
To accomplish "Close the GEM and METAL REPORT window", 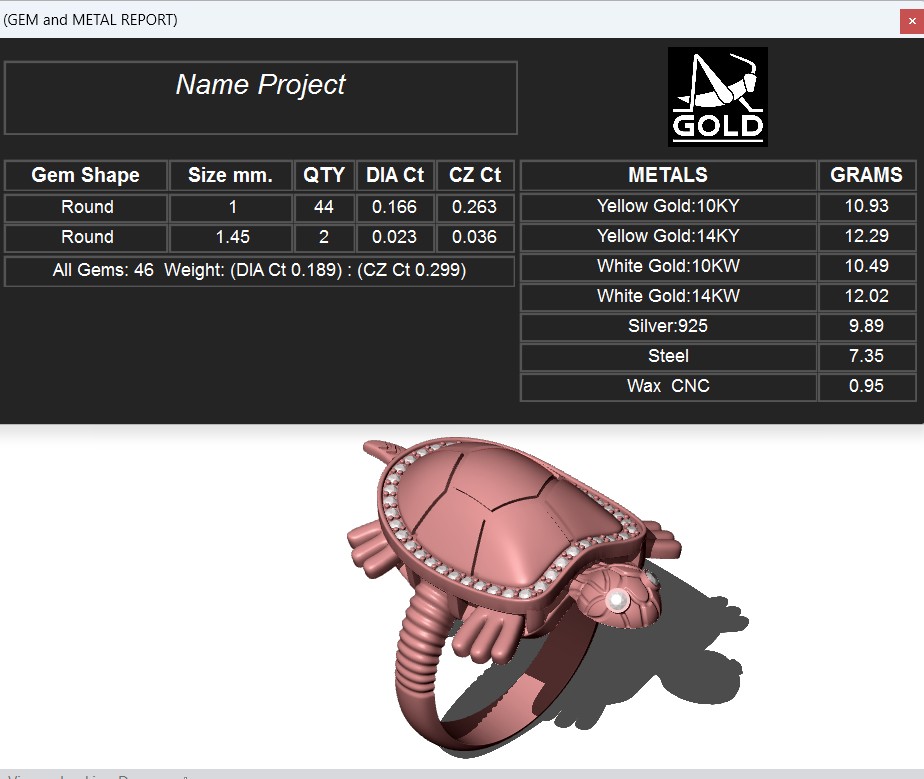I will (912, 21).
